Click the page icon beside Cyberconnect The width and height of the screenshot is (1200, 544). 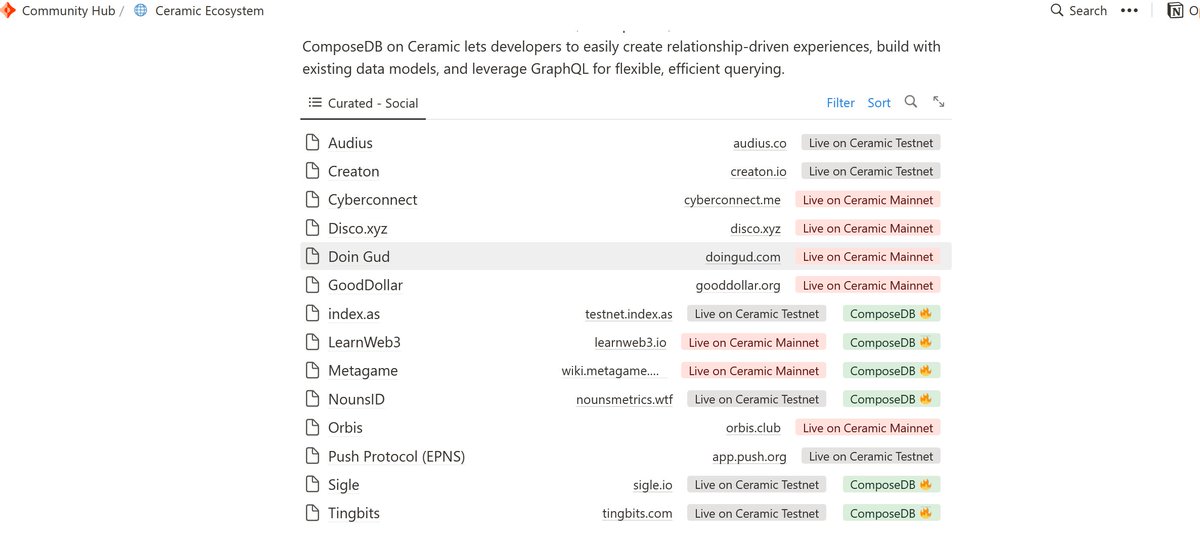tap(312, 200)
